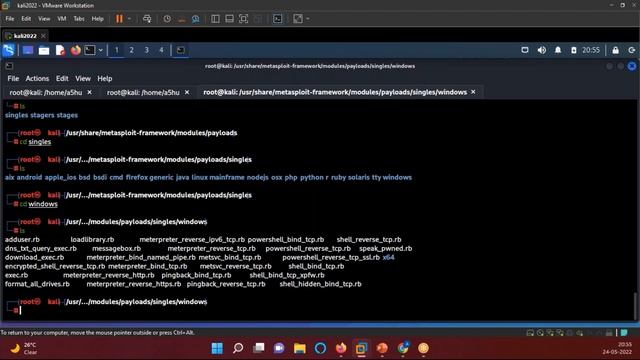The height and width of the screenshot is (360, 640).
Task: Expand the power options dropdown arrow
Action: (x=129, y=19)
